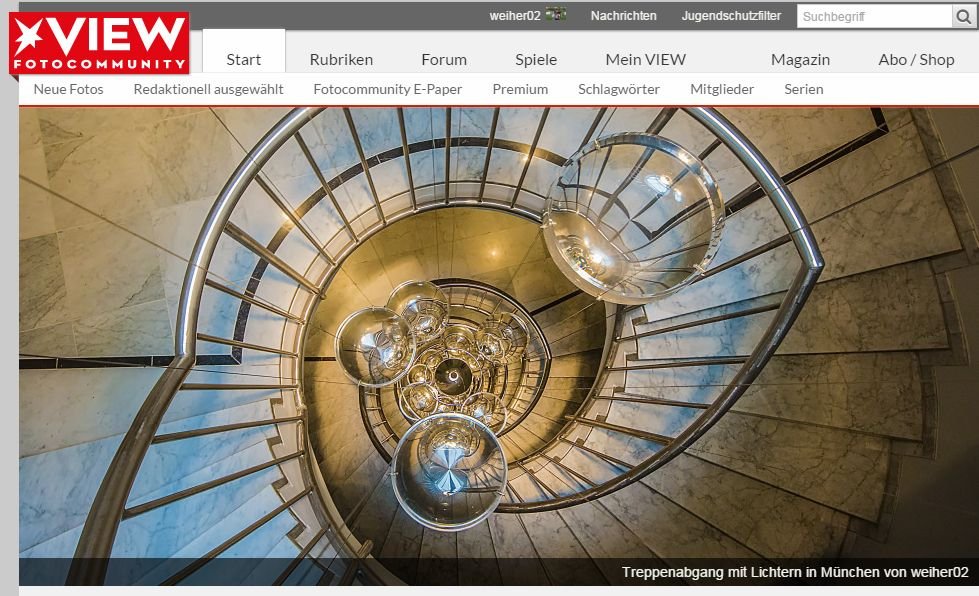Show Neue Fotos
Image resolution: width=979 pixels, height=596 pixels.
coord(68,89)
